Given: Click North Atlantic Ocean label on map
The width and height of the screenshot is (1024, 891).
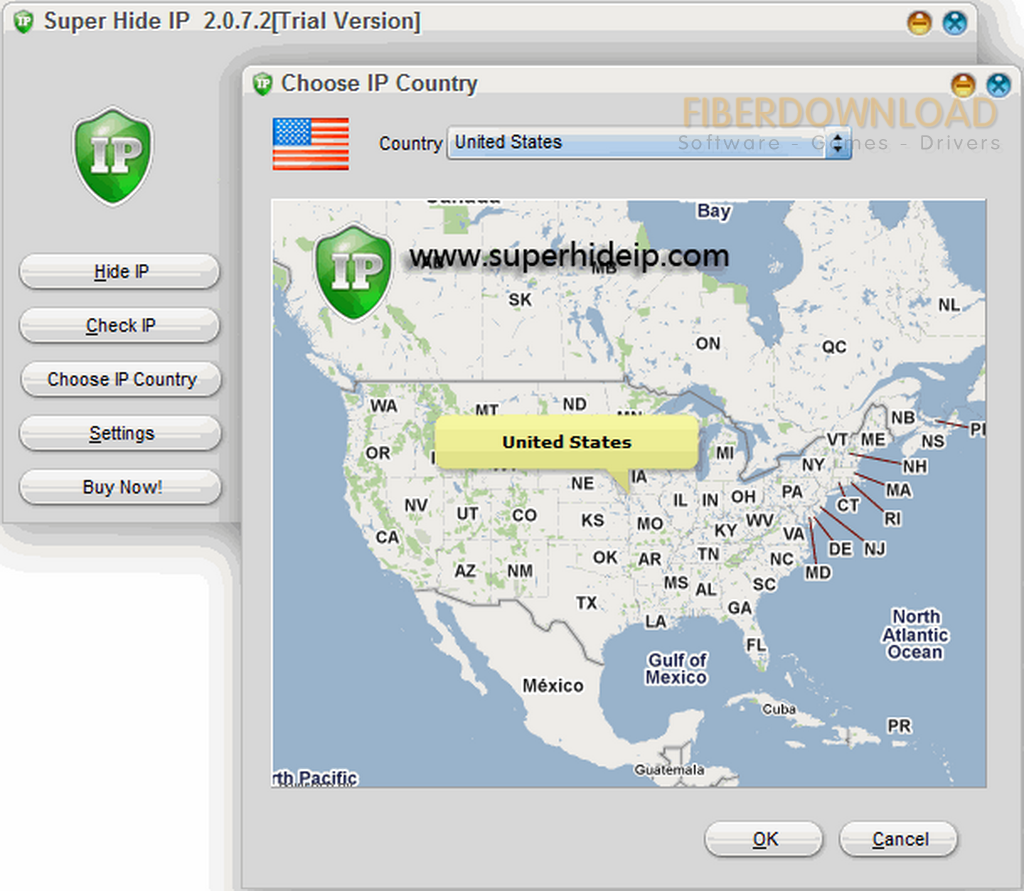Looking at the screenshot, I should coord(916,634).
